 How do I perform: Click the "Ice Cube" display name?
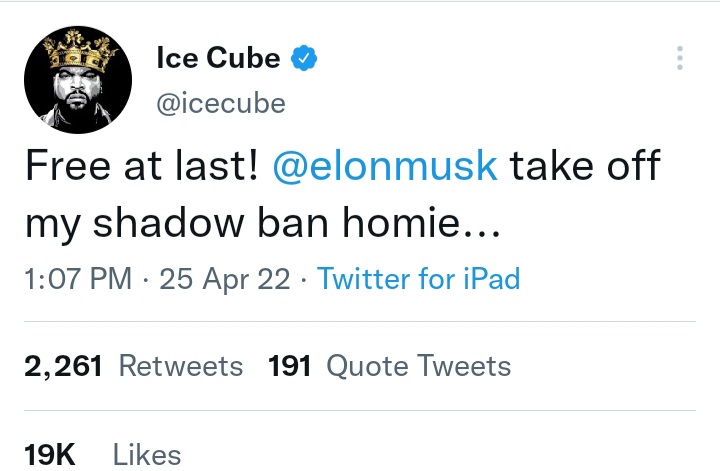pos(218,59)
